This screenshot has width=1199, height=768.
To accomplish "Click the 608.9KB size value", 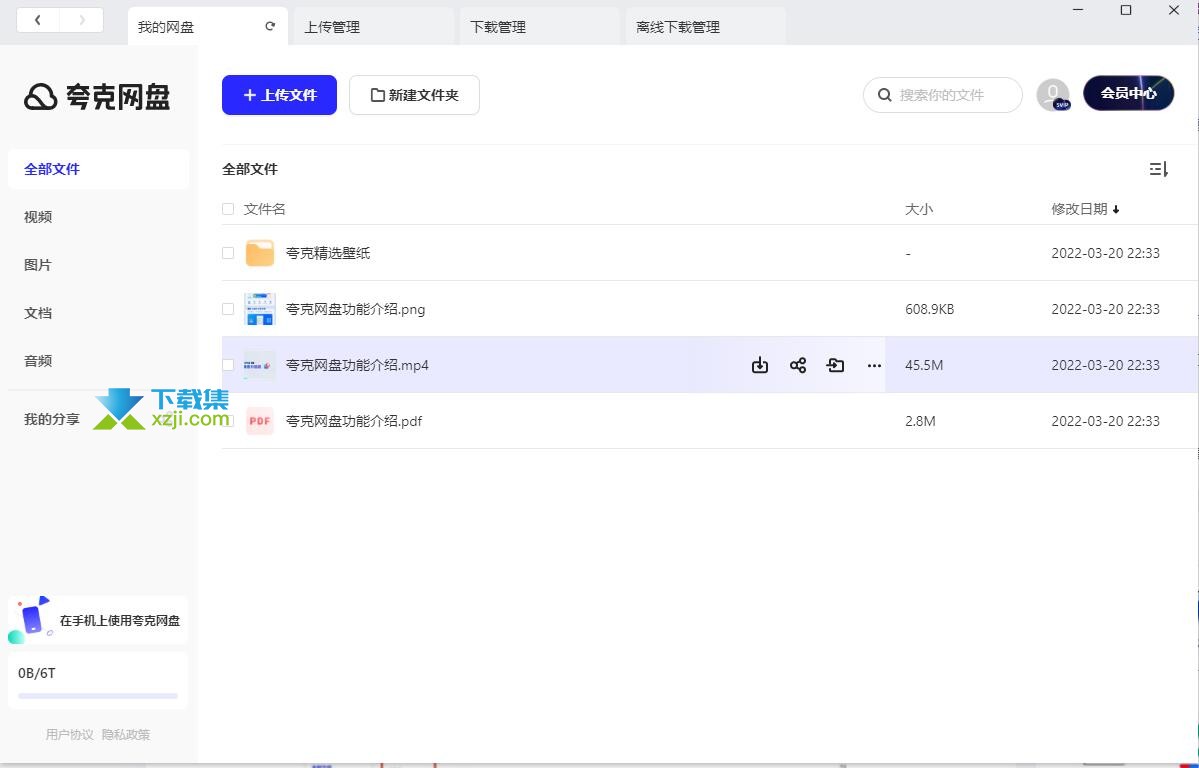I will point(930,309).
